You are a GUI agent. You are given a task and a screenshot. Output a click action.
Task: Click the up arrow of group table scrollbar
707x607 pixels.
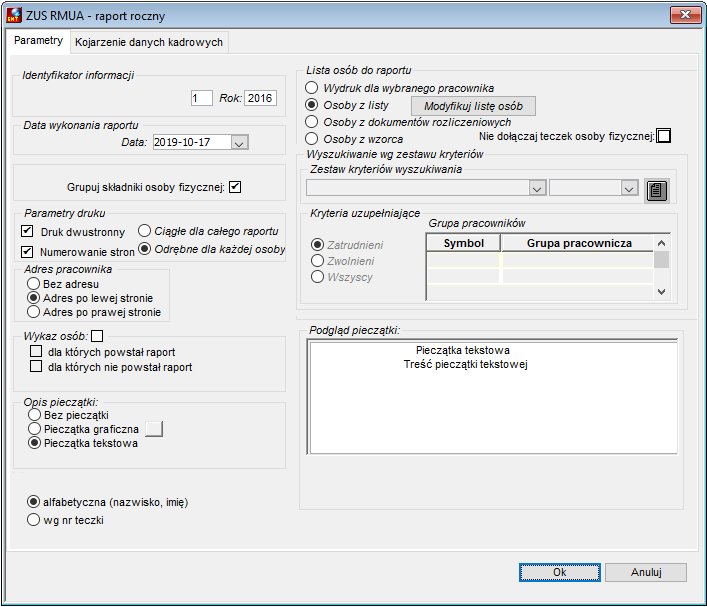[x=661, y=244]
